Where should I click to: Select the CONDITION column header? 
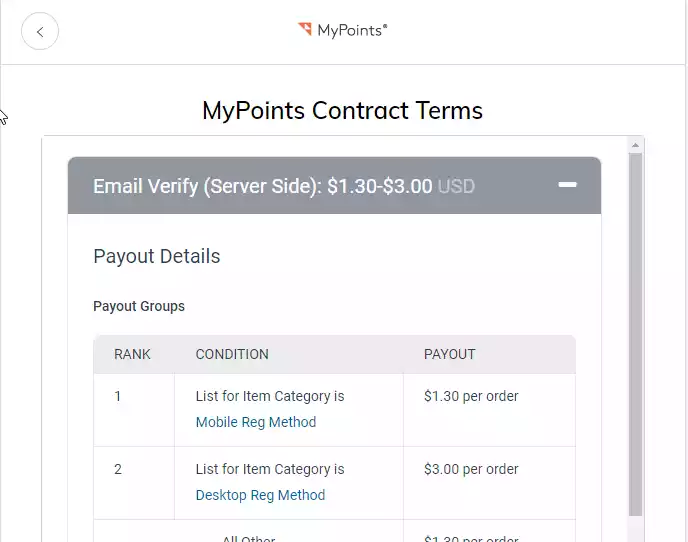coord(232,354)
